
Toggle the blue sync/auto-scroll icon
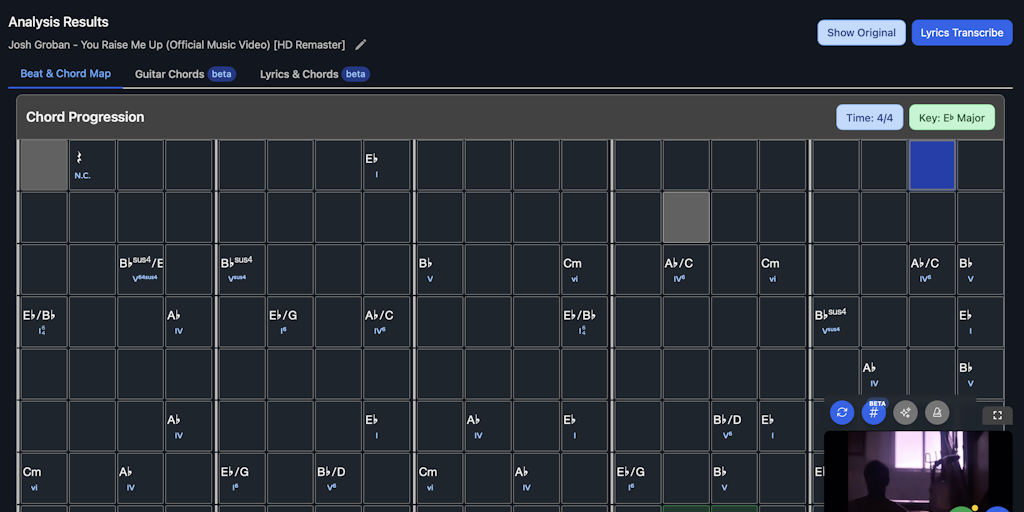click(x=842, y=412)
